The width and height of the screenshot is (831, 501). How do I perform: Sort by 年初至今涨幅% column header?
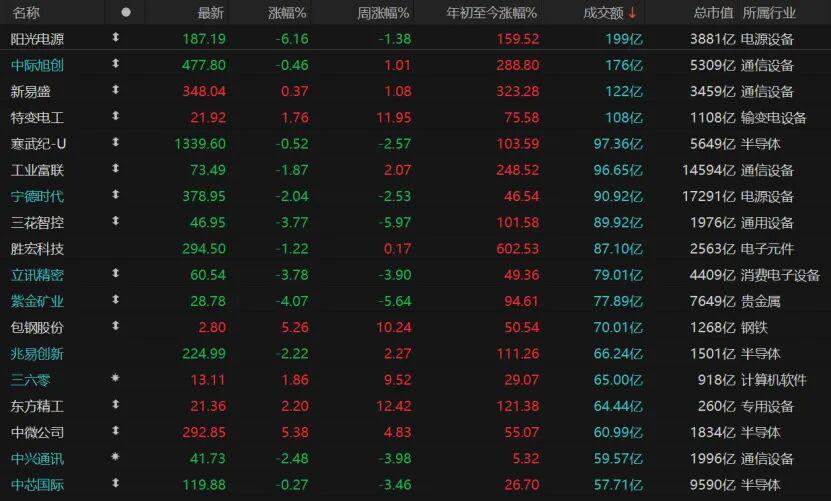click(492, 12)
